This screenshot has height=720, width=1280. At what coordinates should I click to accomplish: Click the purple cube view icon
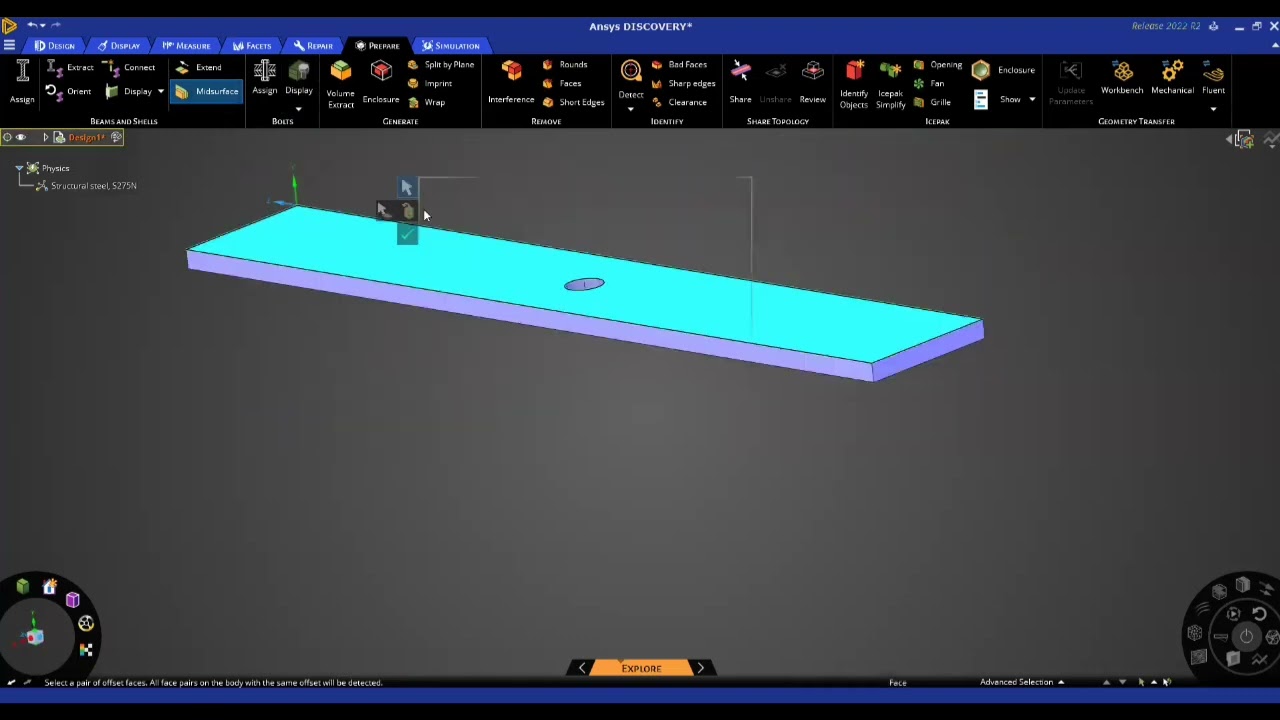[73, 600]
